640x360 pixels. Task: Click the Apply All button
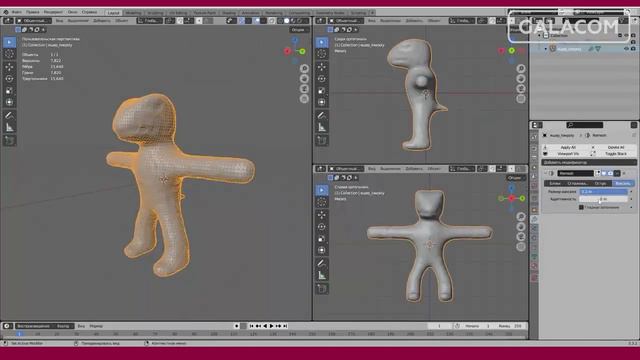565,147
